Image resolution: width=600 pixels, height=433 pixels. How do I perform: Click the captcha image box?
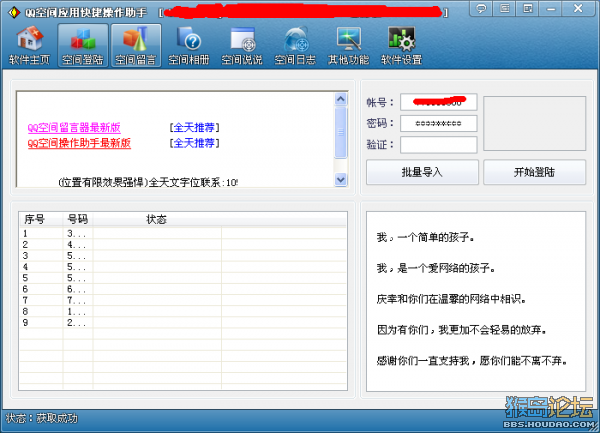click(x=535, y=123)
